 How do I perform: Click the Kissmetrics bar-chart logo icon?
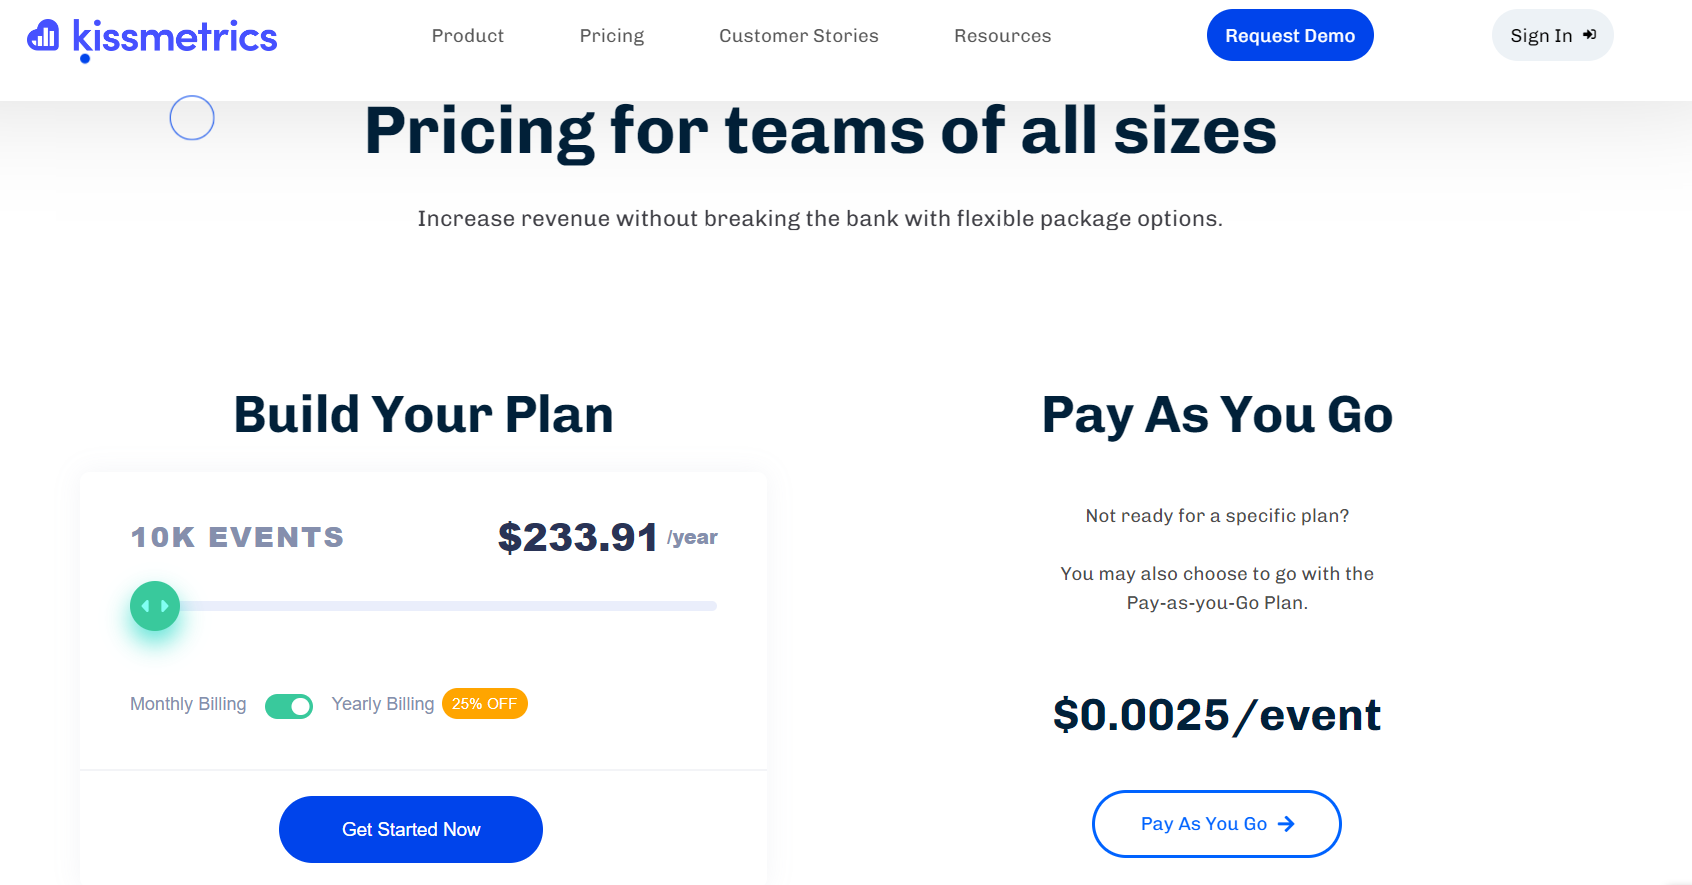(x=43, y=36)
